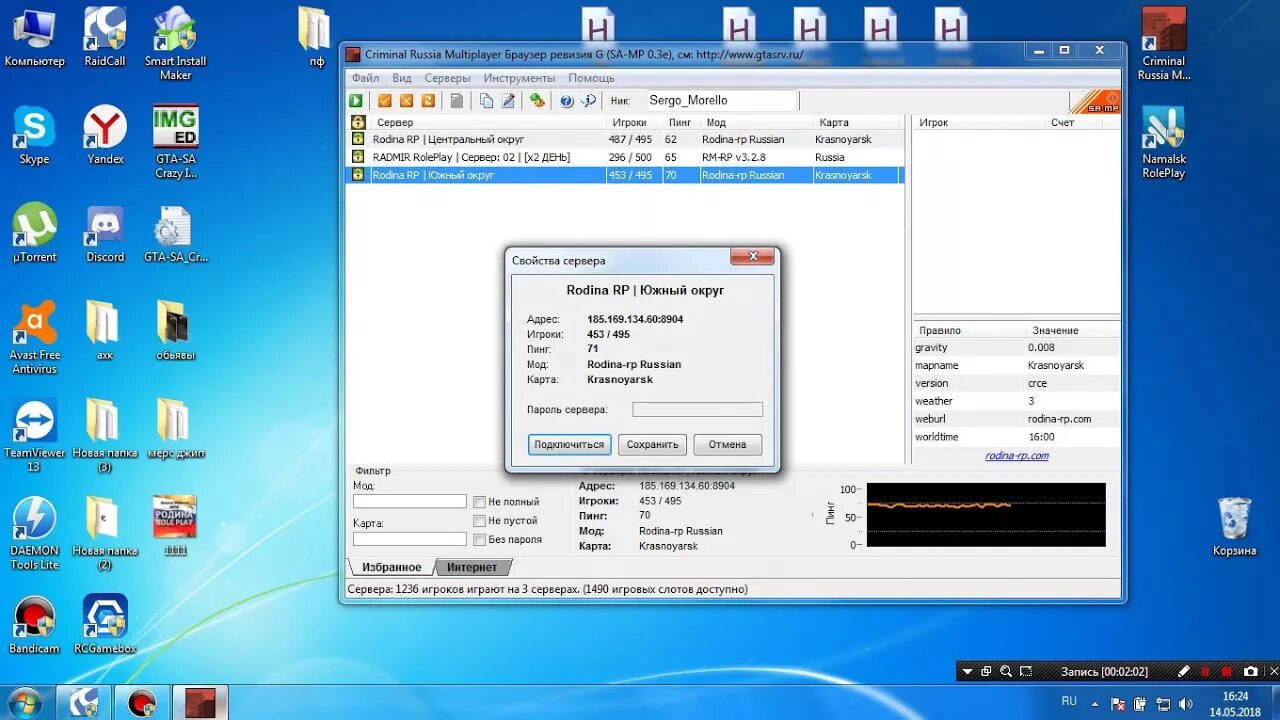Screen dimensions: 1280x720
Task: Click the copy server info toolbar icon
Action: point(486,101)
